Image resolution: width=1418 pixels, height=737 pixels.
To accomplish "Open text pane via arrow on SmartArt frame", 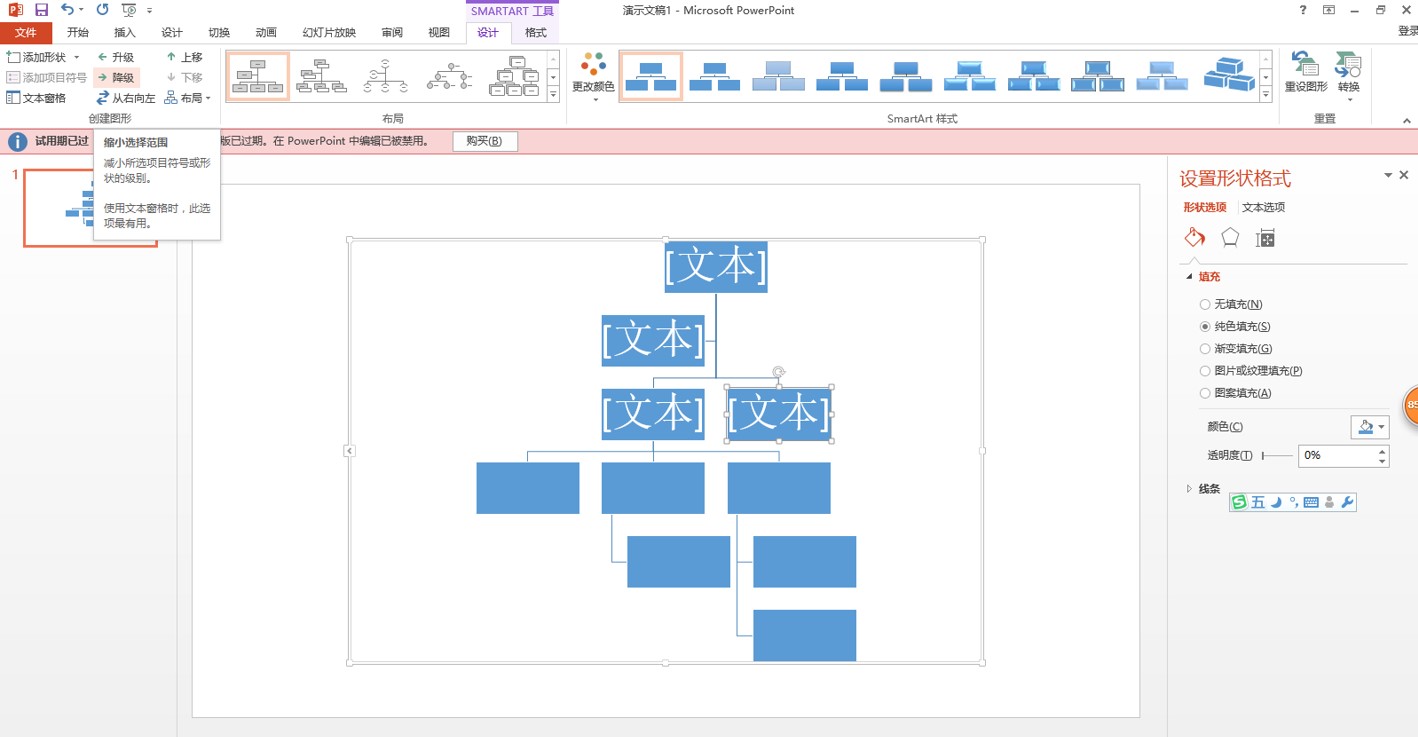I will (x=349, y=451).
